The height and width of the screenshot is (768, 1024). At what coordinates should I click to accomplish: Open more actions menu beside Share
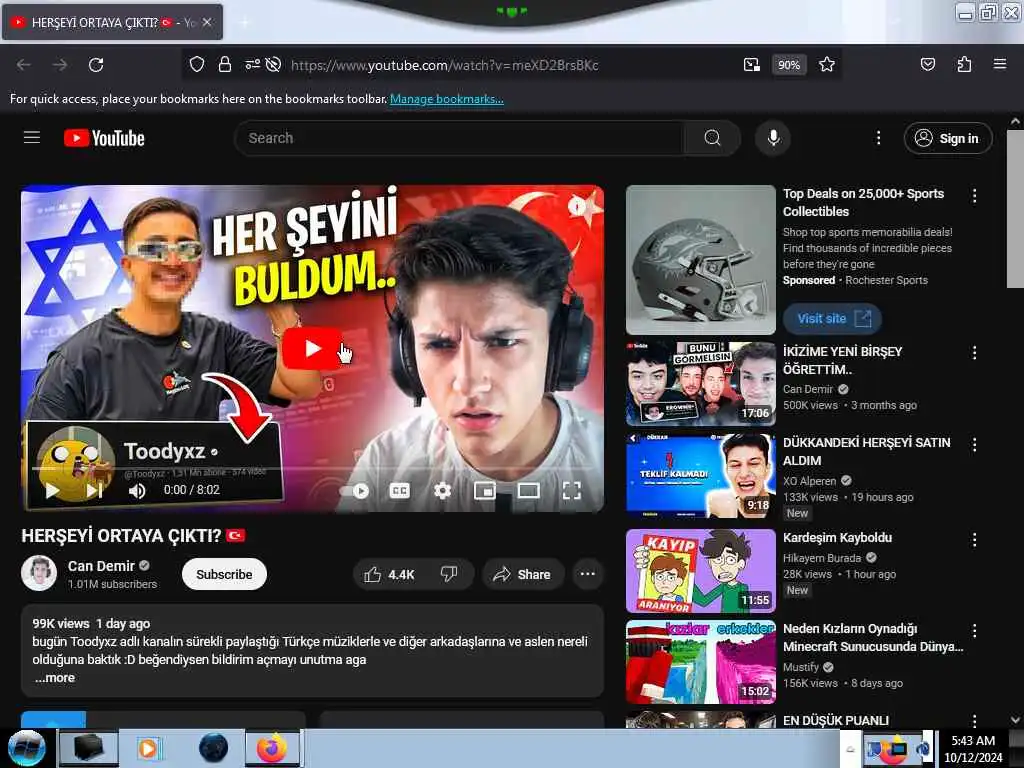[588, 574]
